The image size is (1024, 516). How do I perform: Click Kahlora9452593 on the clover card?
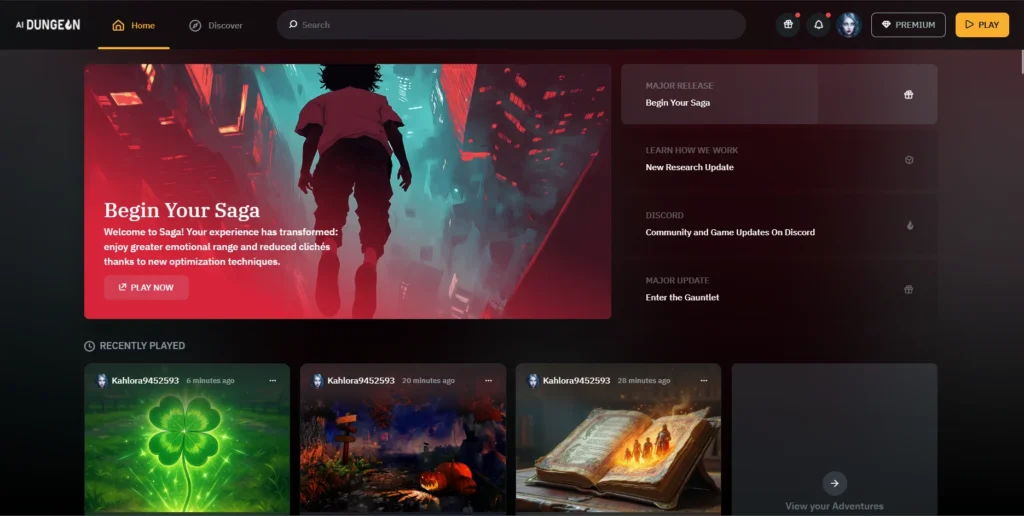tap(145, 380)
